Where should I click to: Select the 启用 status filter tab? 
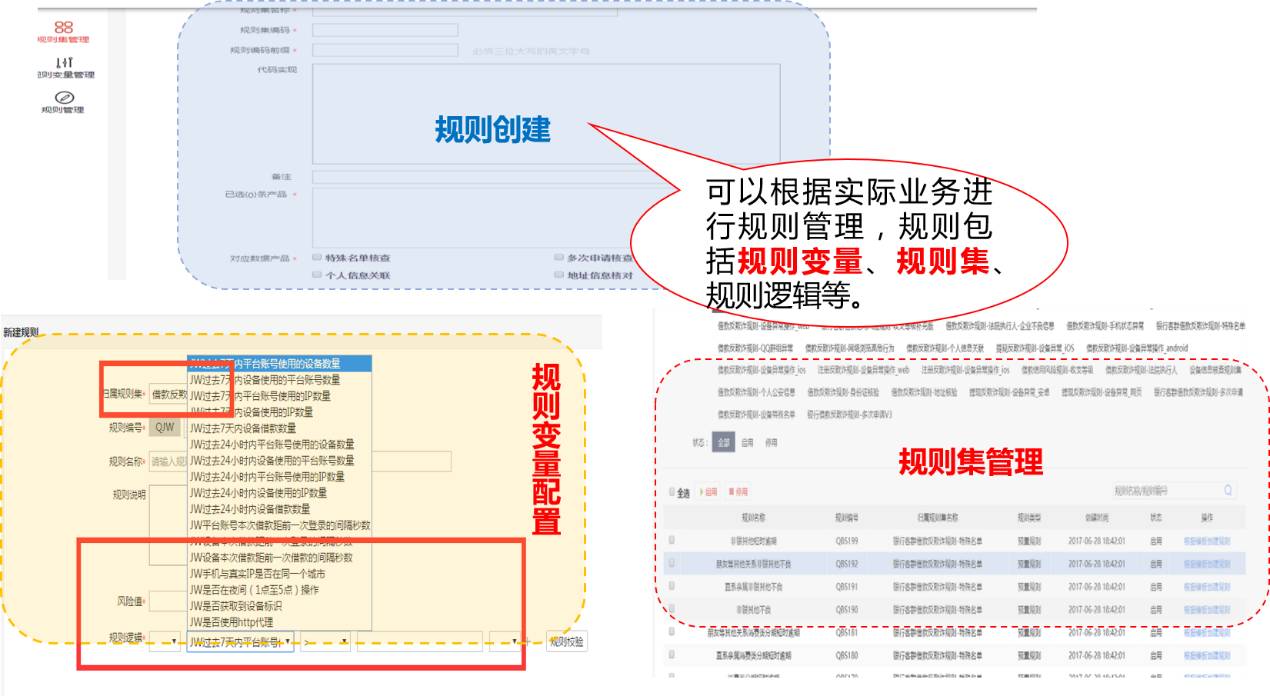pos(747,443)
